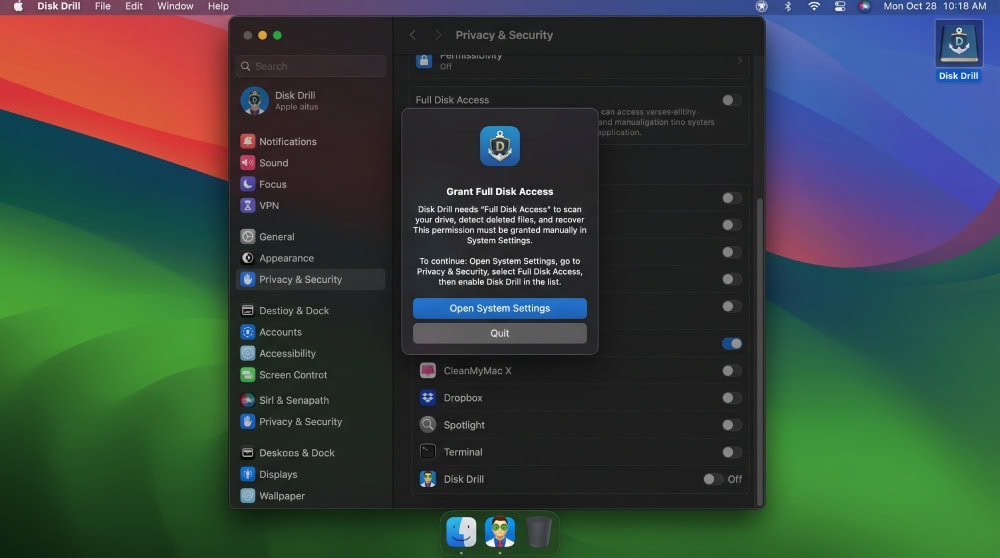1000x558 pixels.
Task: Click the Quit button in dialog
Action: [x=499, y=333]
